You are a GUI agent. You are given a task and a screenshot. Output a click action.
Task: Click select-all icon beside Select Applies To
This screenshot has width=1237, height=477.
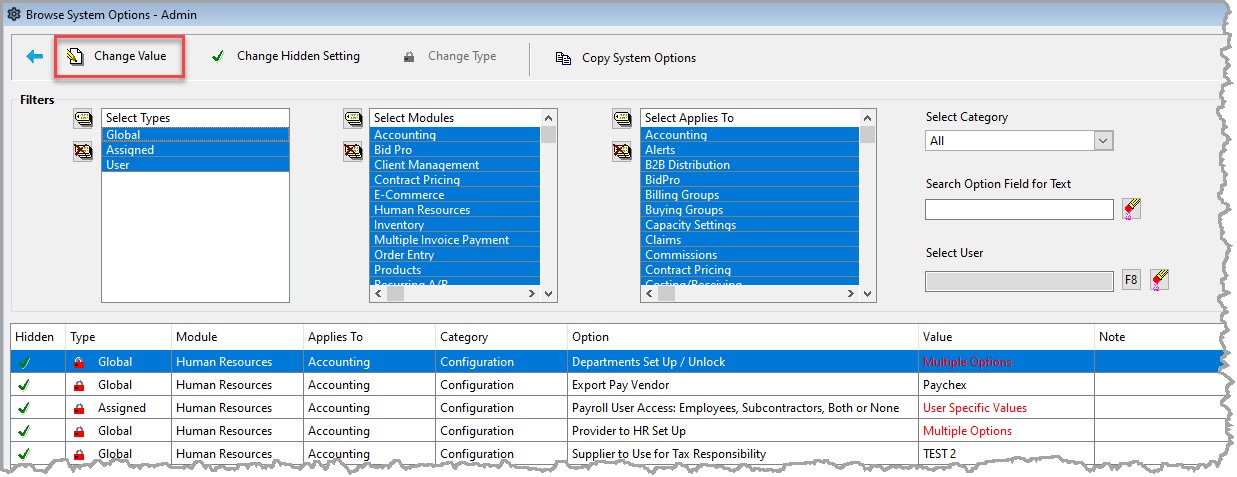click(622, 120)
